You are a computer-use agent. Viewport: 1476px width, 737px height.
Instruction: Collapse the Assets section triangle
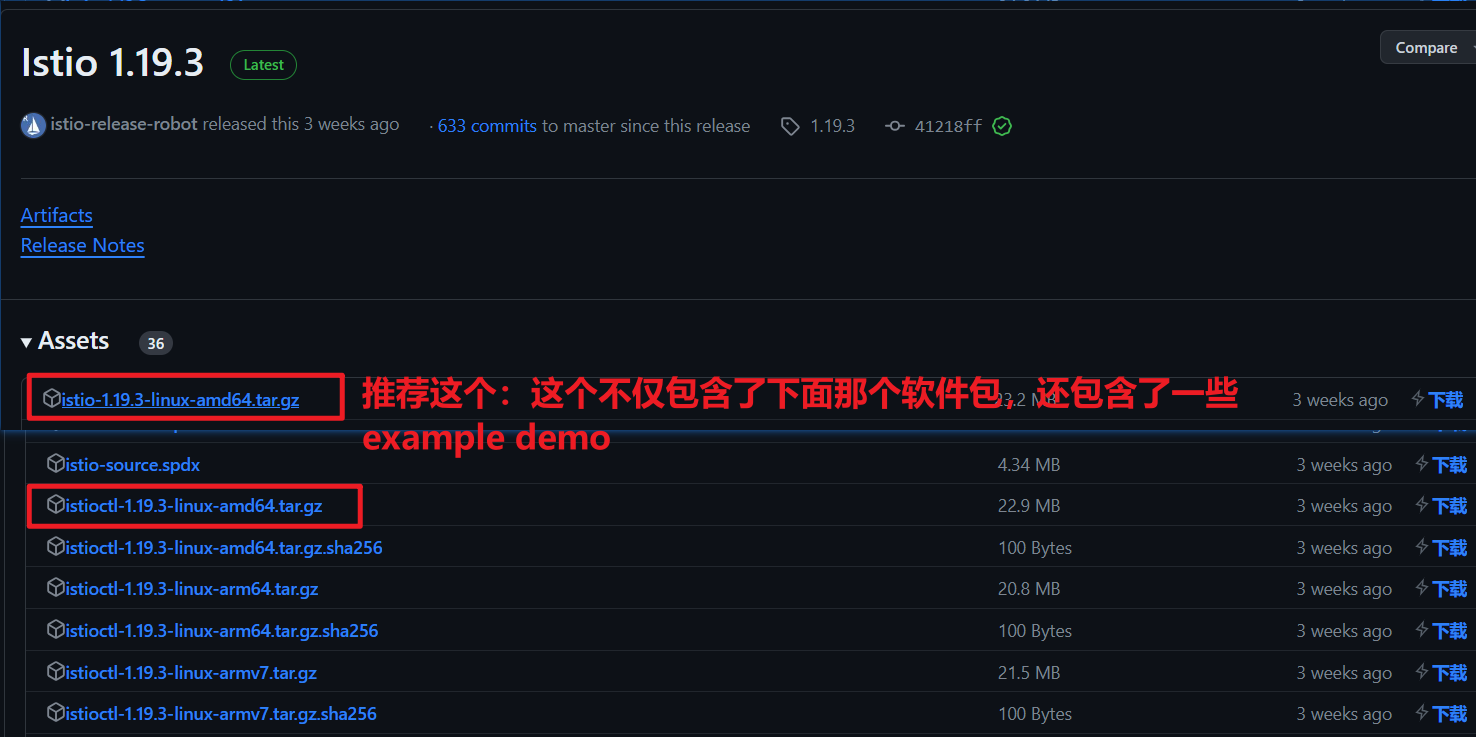[26, 343]
